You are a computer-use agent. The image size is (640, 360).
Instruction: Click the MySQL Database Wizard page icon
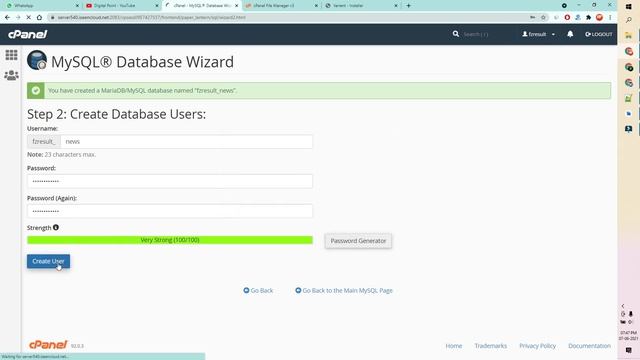(37, 60)
